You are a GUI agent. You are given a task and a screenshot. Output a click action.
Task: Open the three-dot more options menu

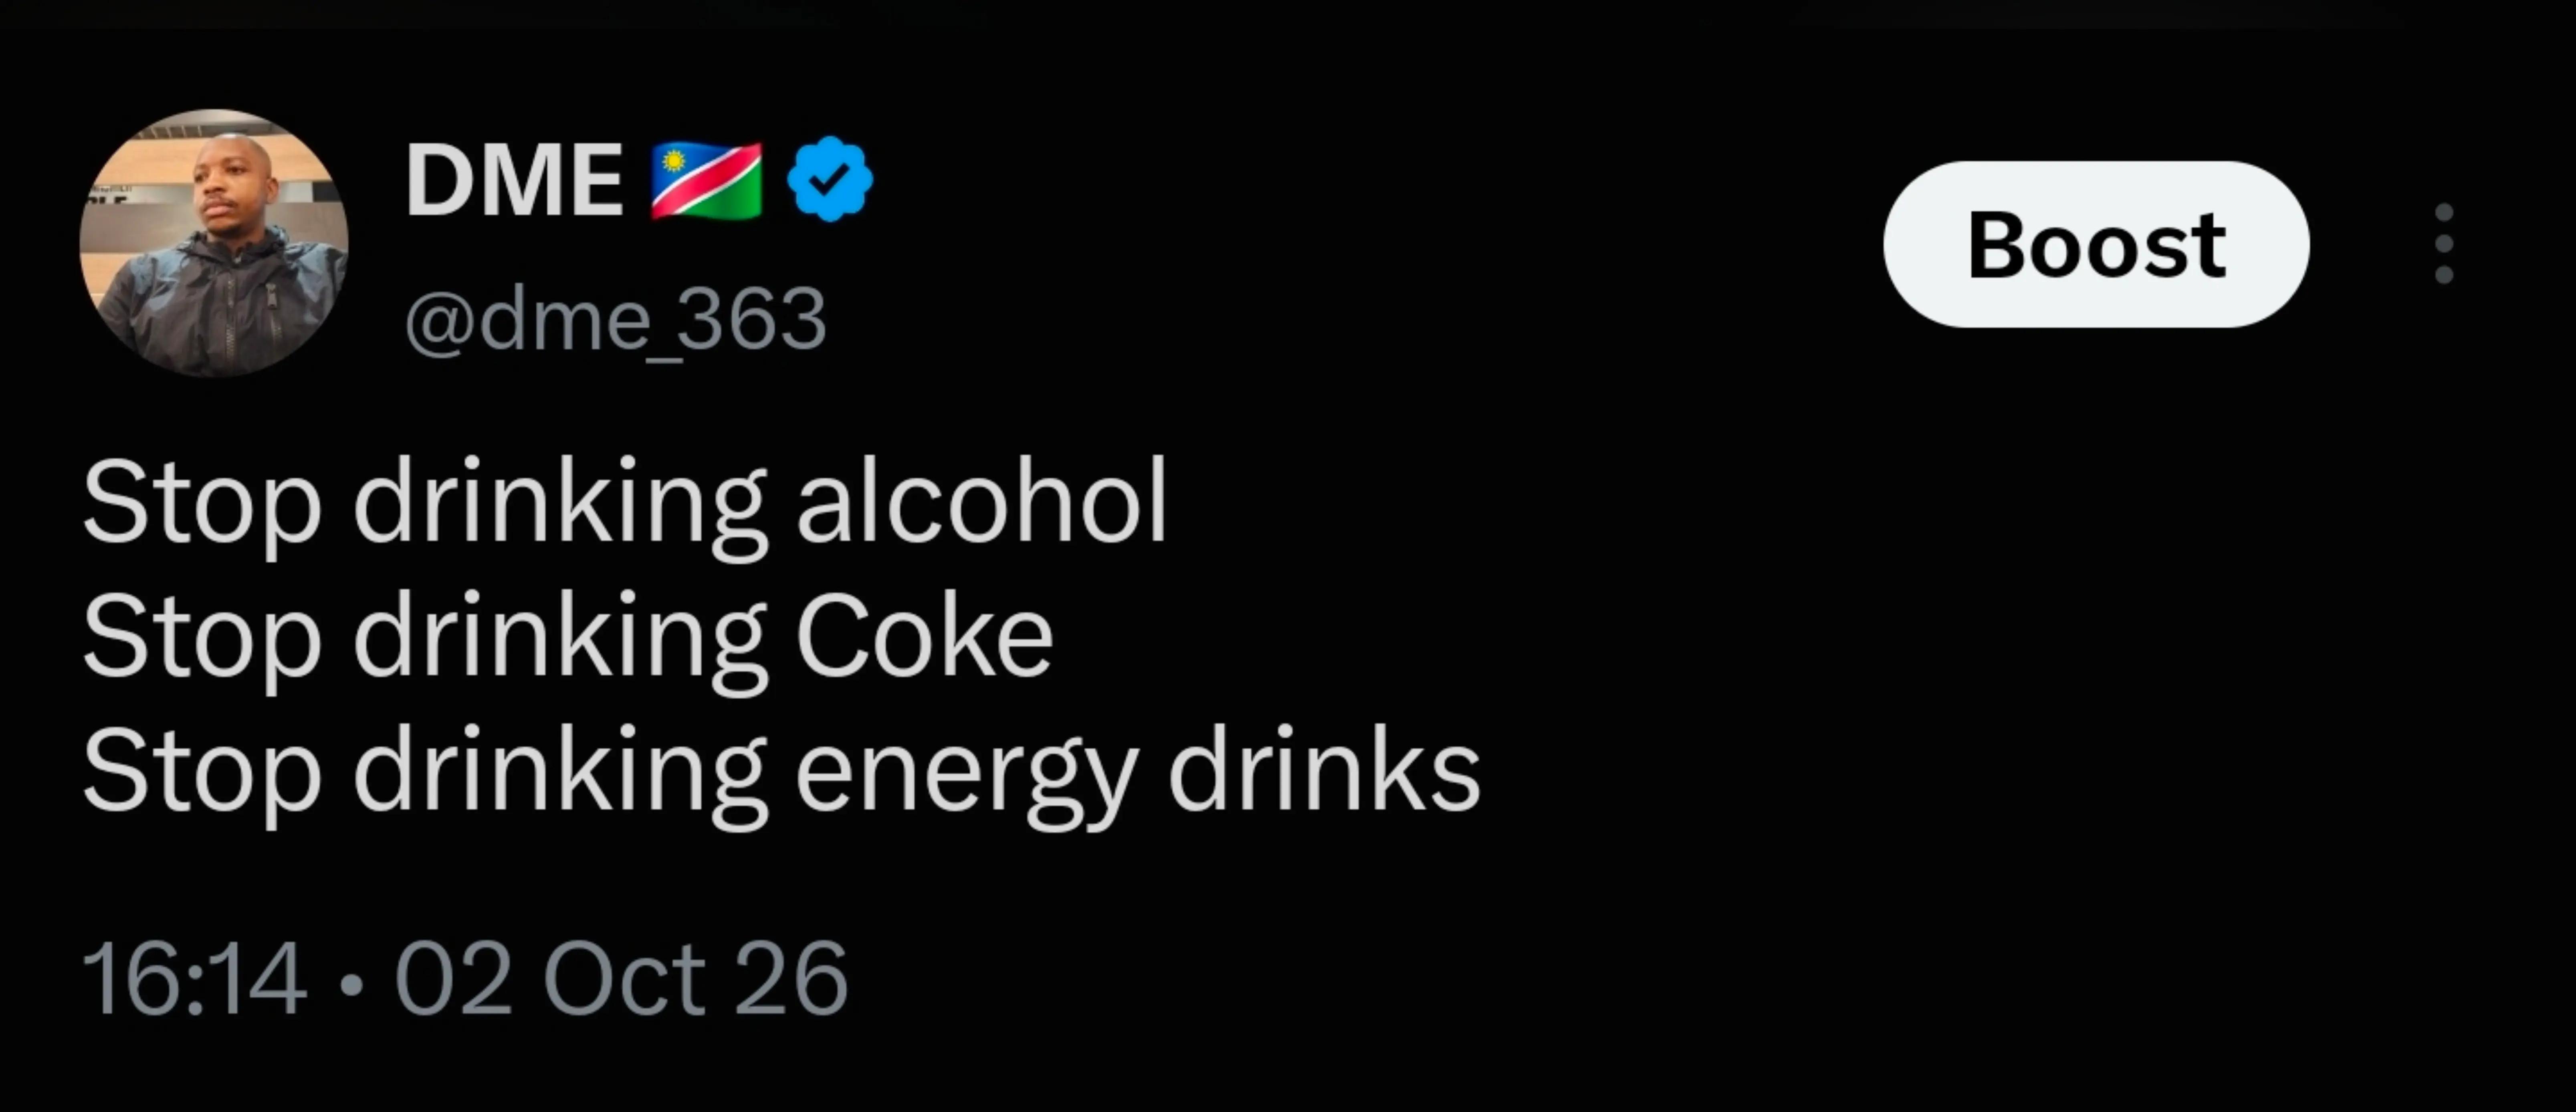click(x=2444, y=244)
